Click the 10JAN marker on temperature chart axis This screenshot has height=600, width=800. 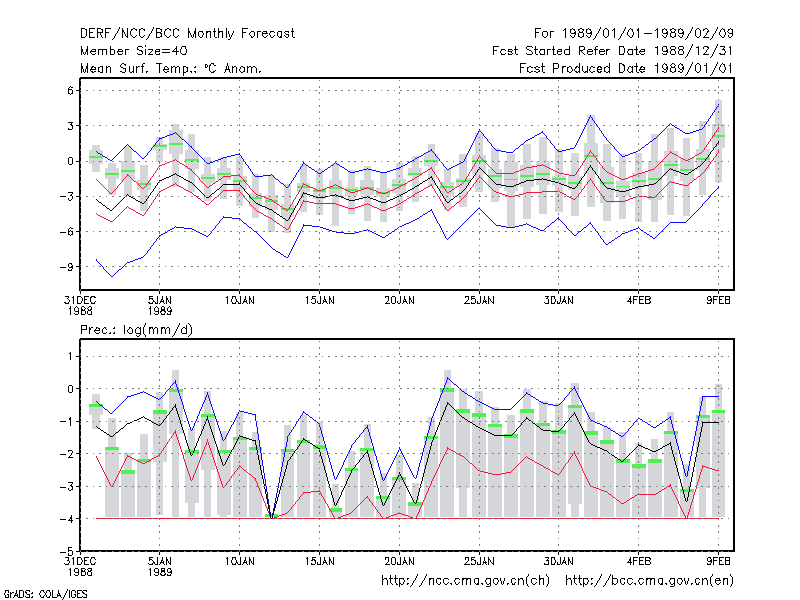[x=240, y=301]
